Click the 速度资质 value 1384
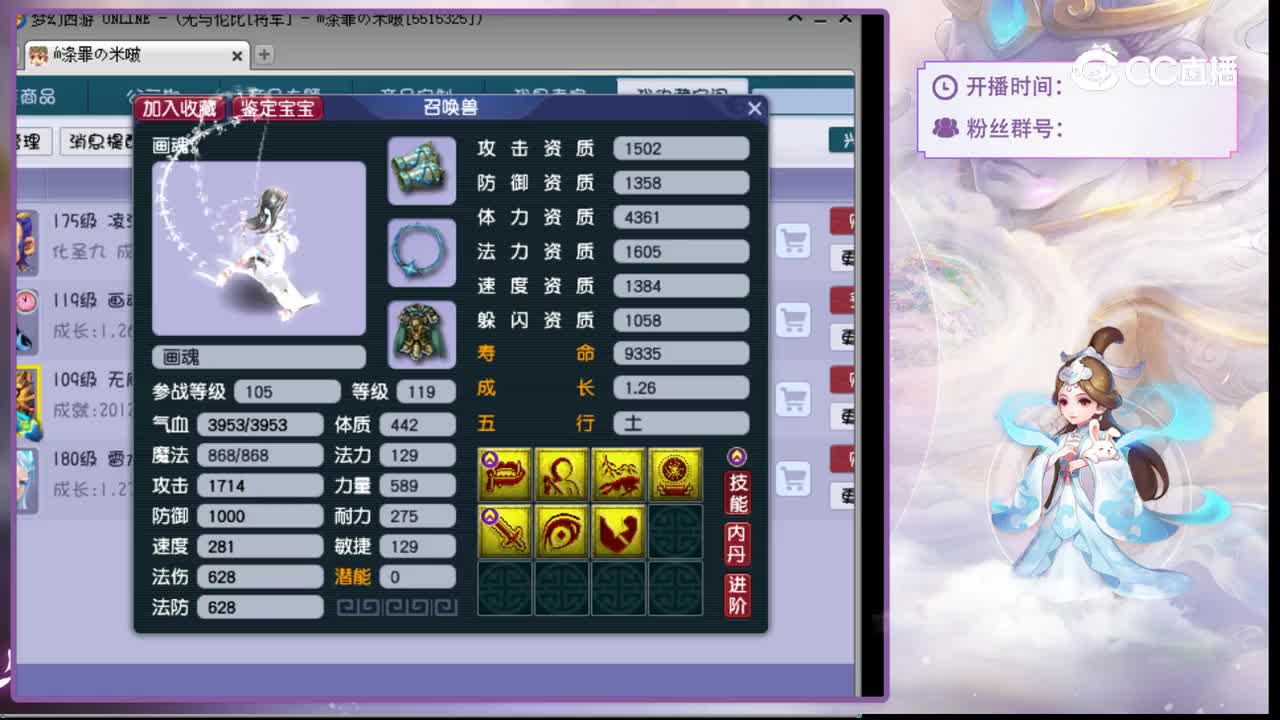1280x720 pixels. [x=681, y=286]
